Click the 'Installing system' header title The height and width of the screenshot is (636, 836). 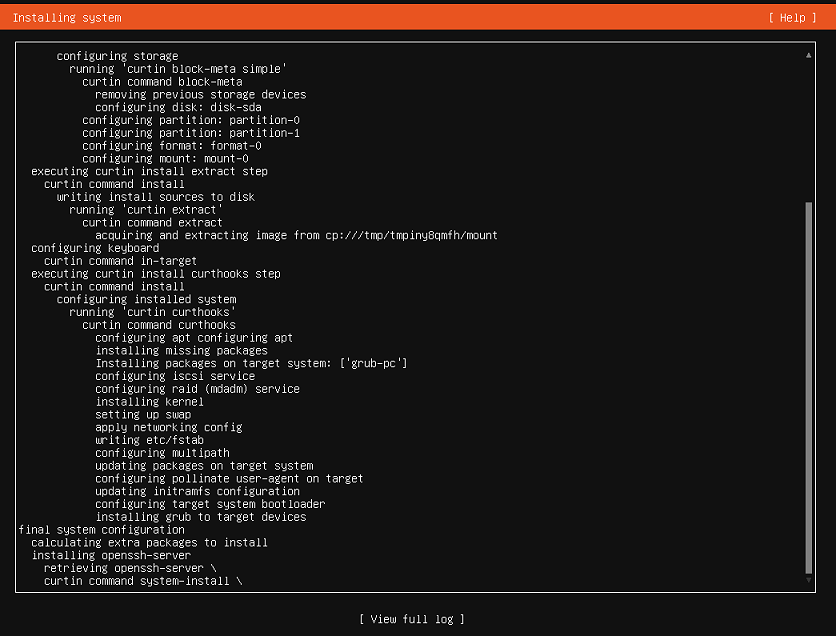click(67, 18)
